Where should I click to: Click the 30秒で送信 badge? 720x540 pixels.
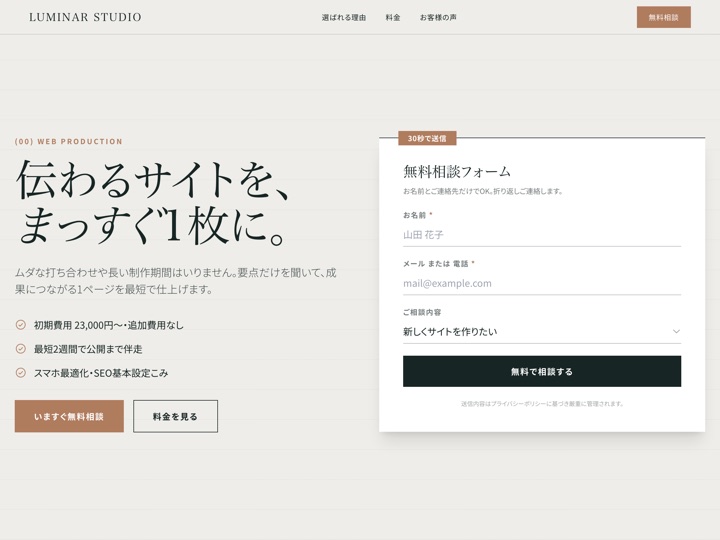pyautogui.click(x=427, y=138)
